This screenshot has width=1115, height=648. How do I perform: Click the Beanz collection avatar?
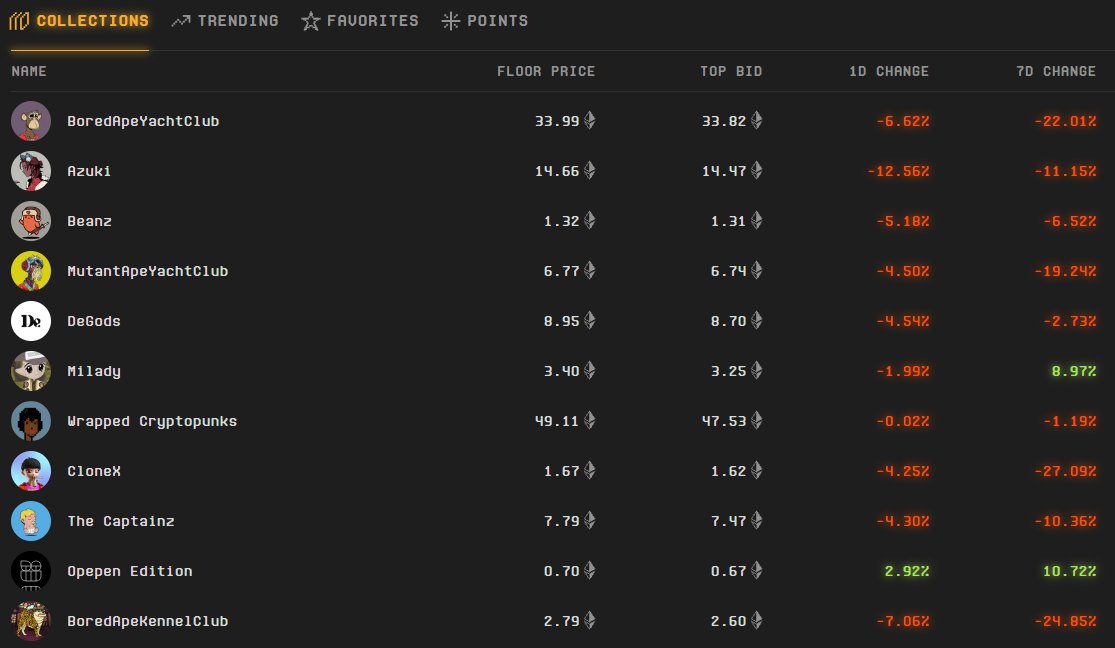31,221
